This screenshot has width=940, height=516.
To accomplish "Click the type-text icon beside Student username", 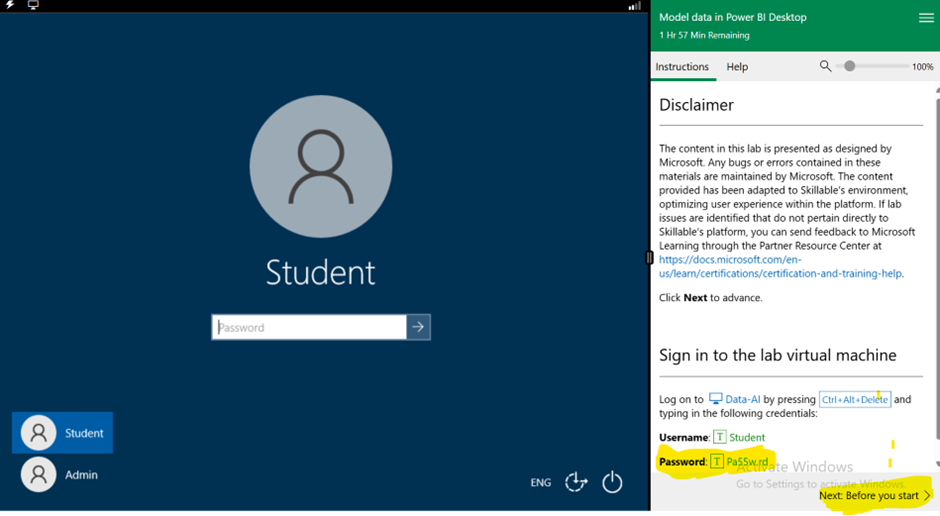I will tap(719, 437).
